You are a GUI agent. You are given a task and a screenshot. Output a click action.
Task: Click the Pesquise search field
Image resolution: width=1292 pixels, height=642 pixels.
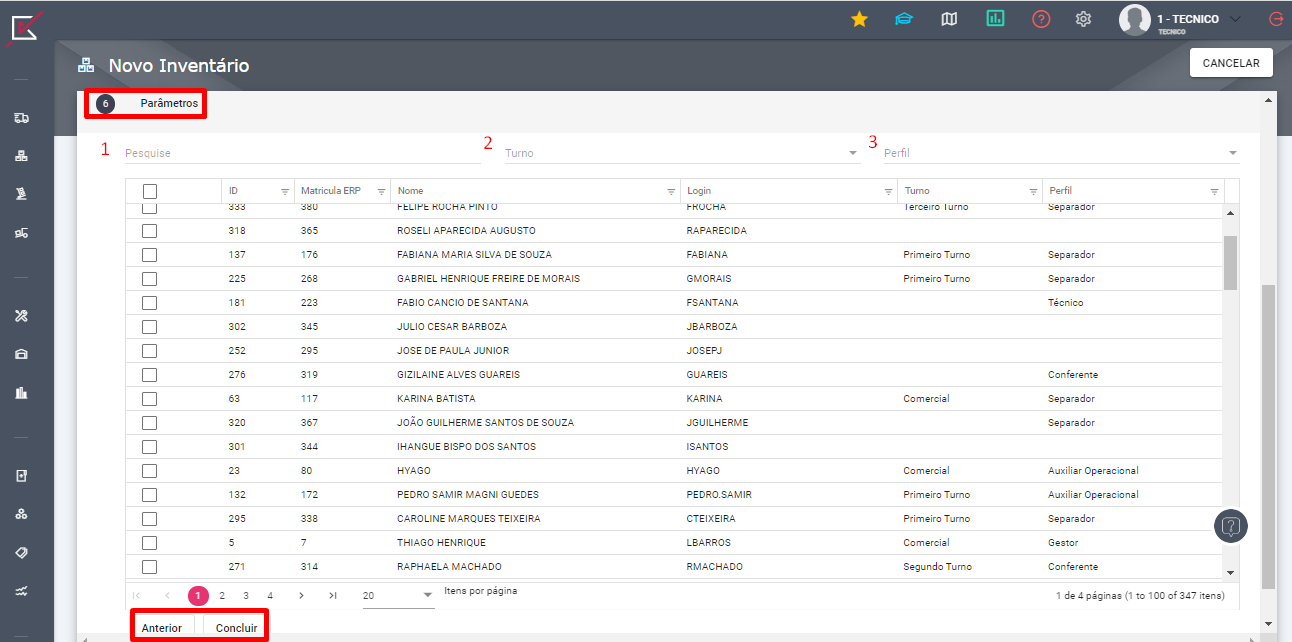click(x=302, y=153)
